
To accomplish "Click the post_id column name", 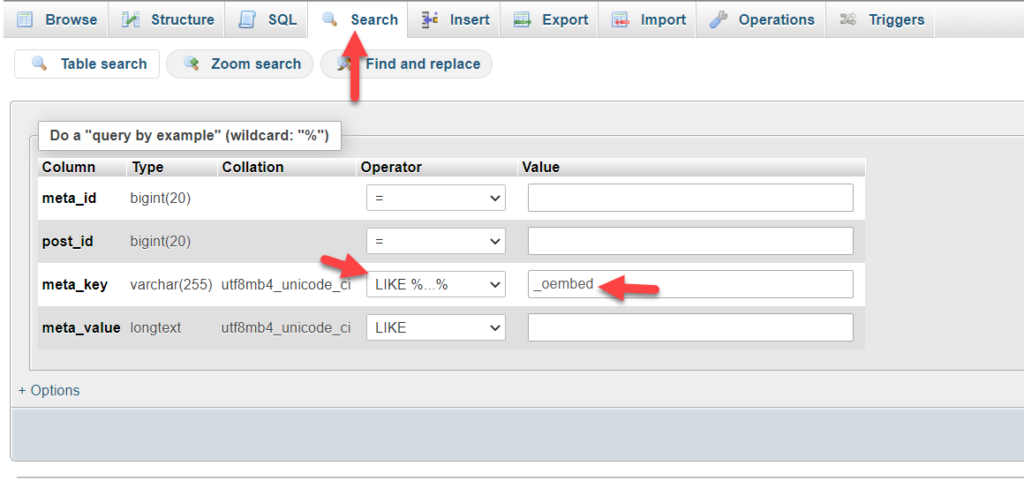I will (68, 241).
